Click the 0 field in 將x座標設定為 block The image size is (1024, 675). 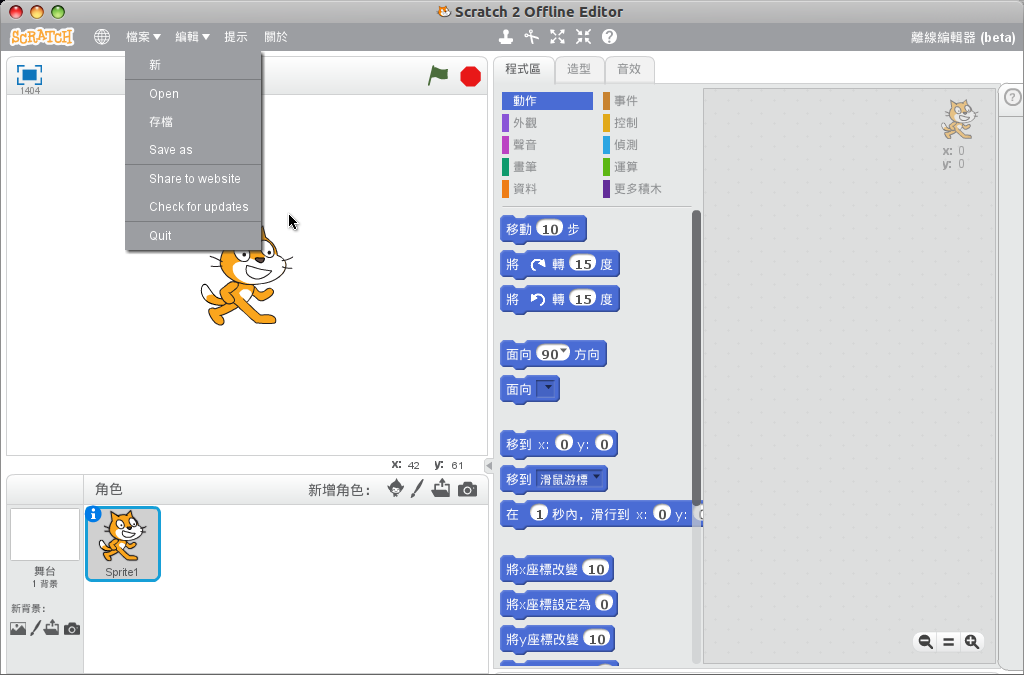point(604,604)
